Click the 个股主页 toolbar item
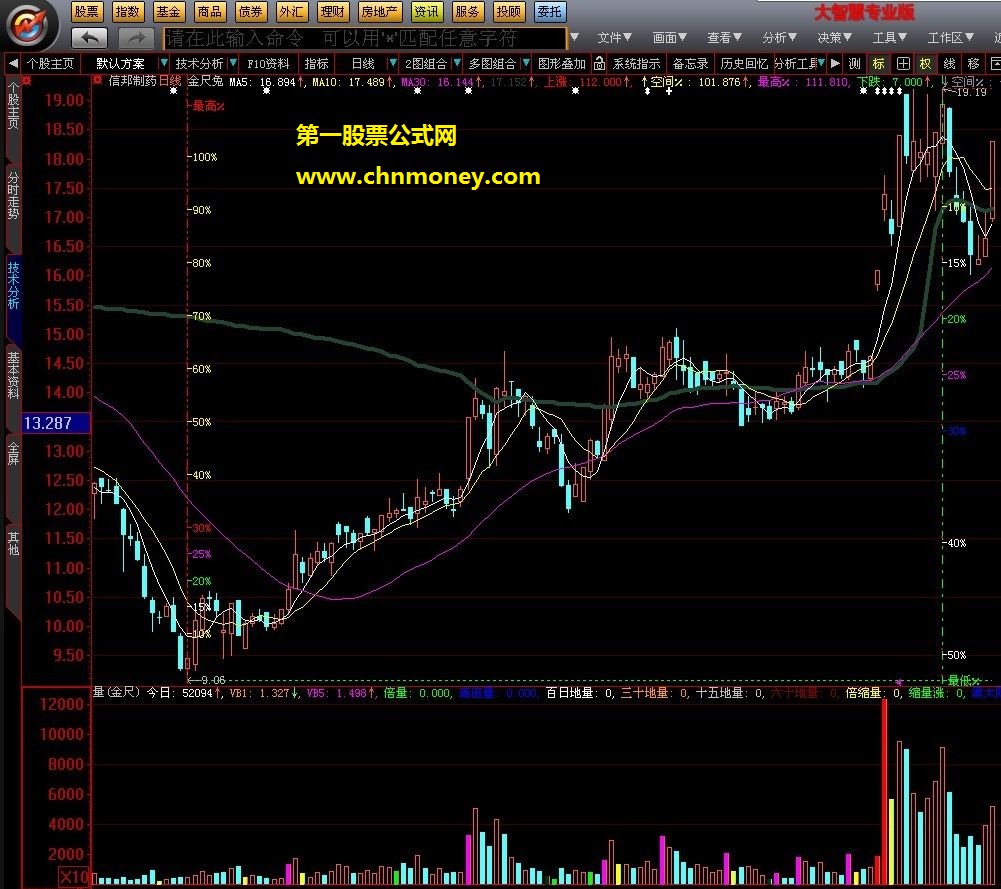 click(50, 64)
